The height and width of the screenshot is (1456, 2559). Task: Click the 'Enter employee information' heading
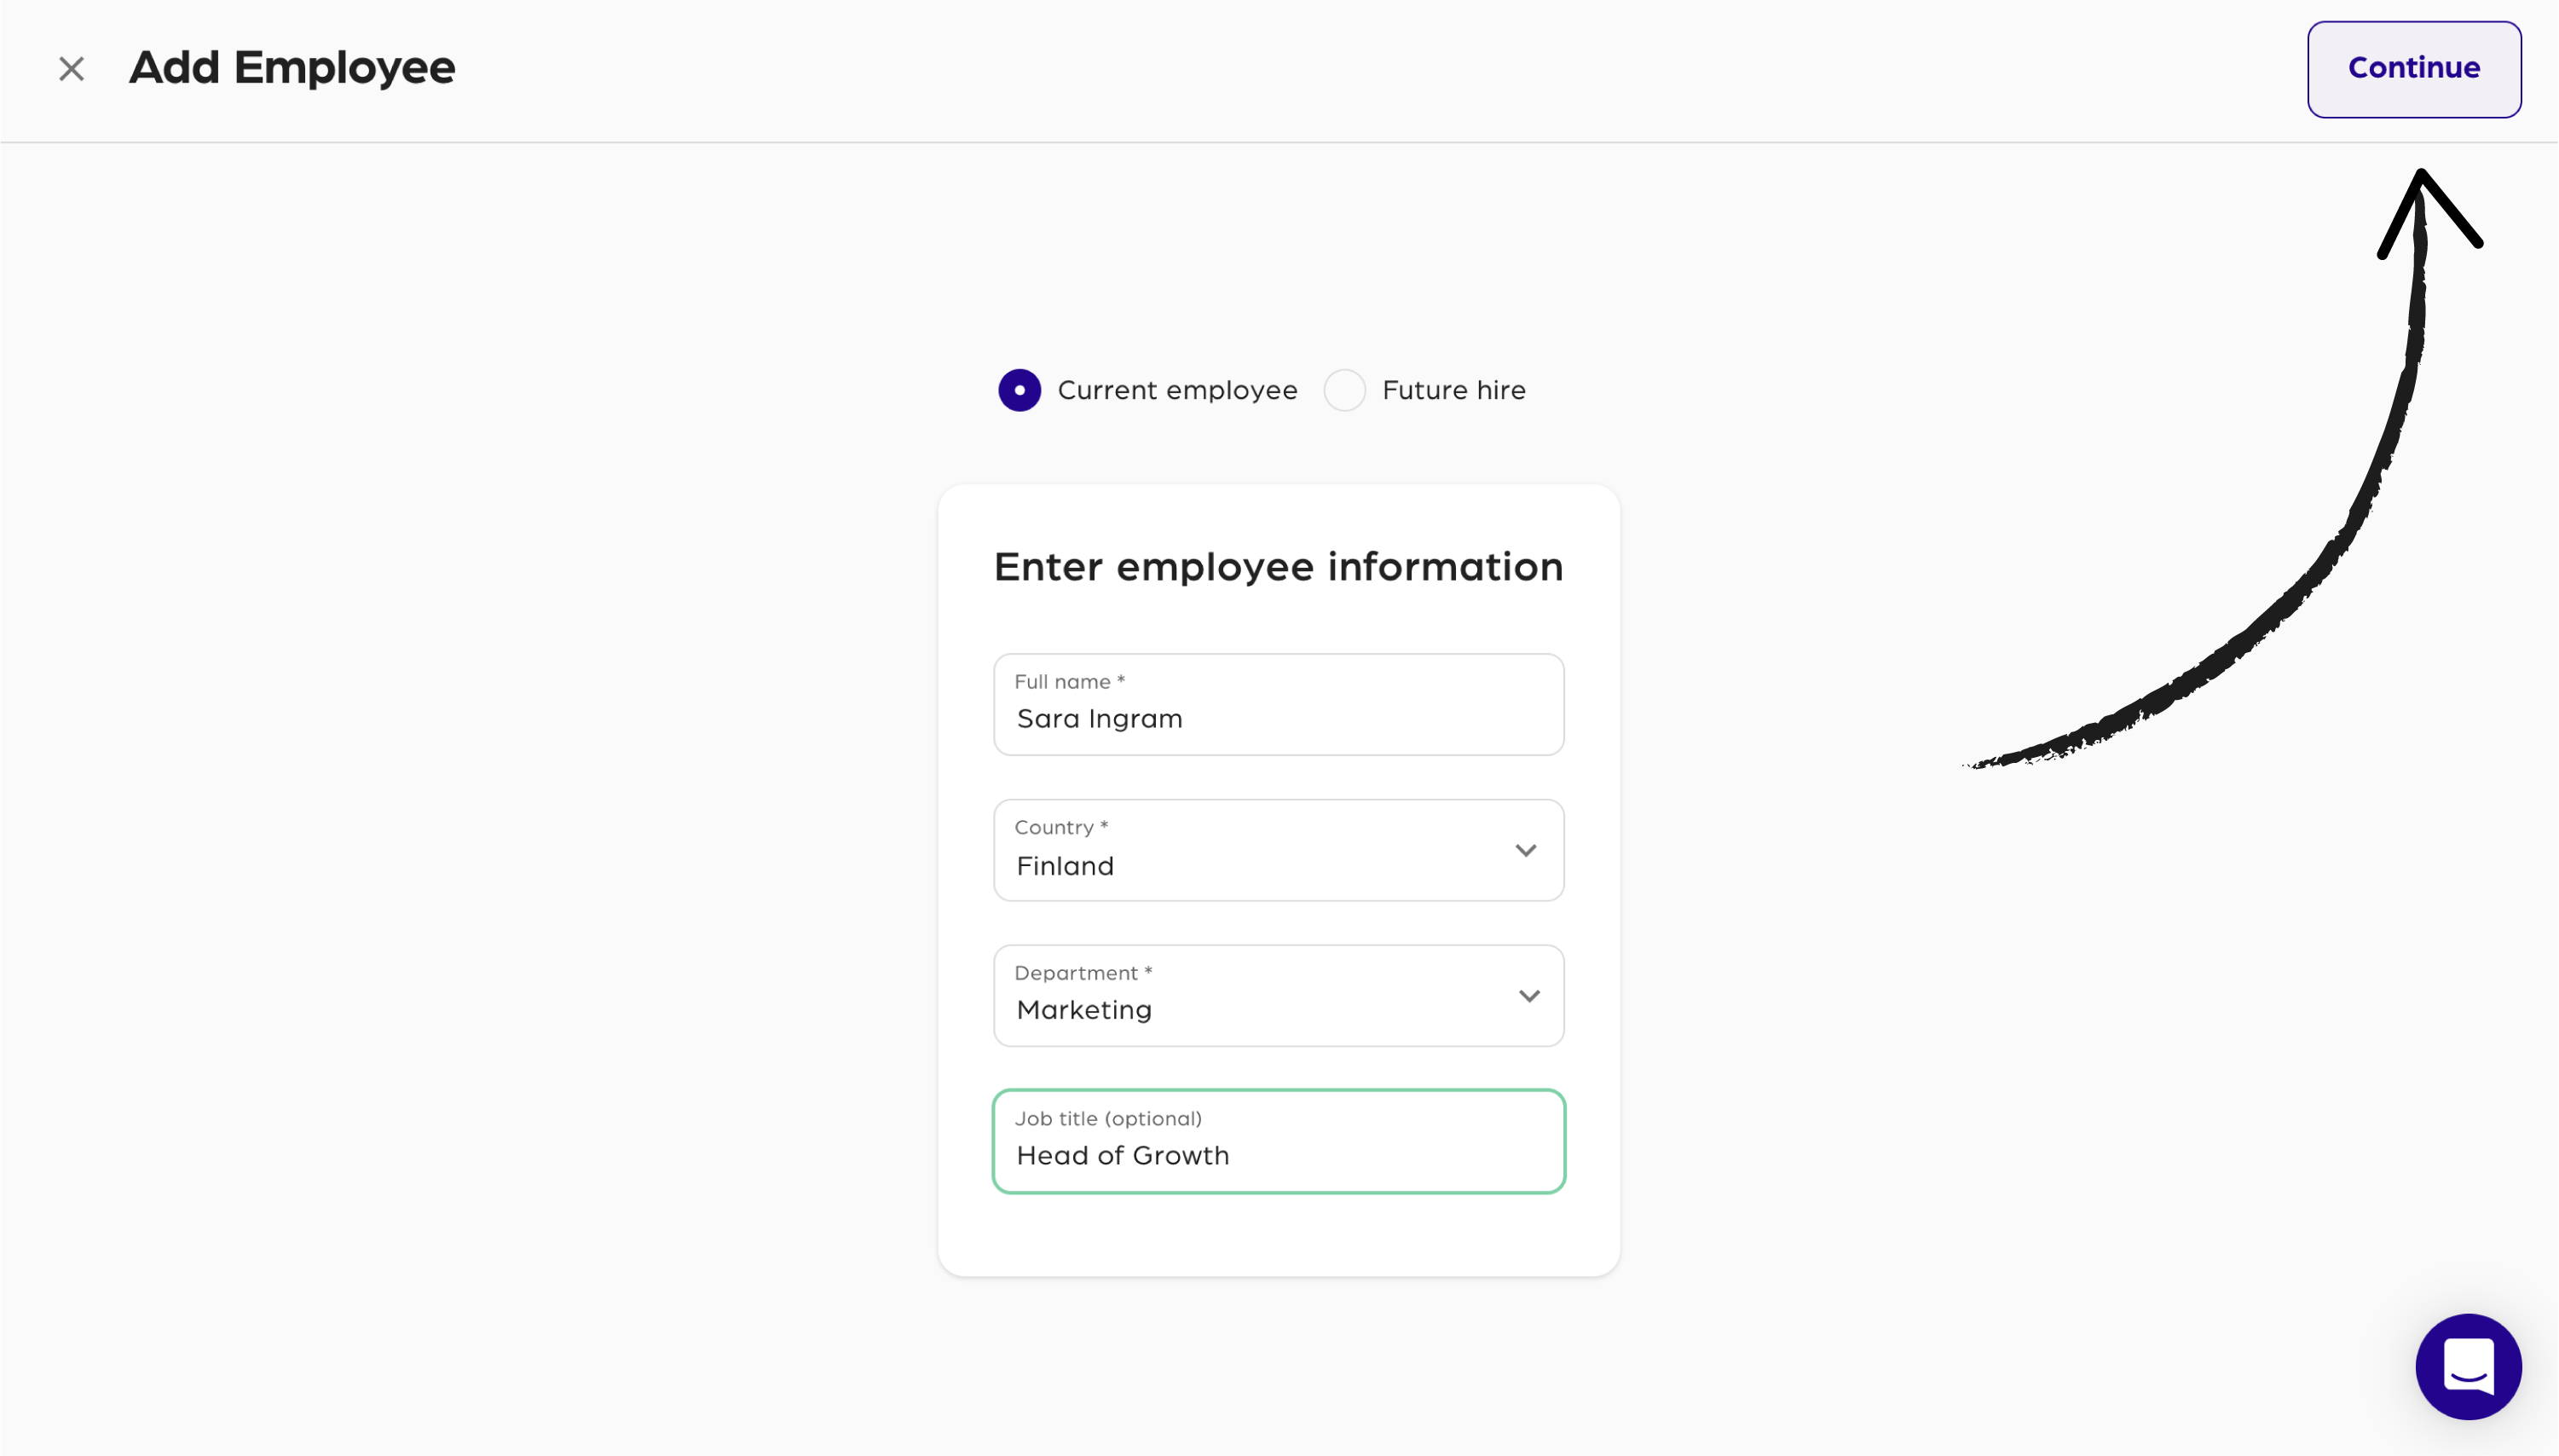tap(1278, 567)
